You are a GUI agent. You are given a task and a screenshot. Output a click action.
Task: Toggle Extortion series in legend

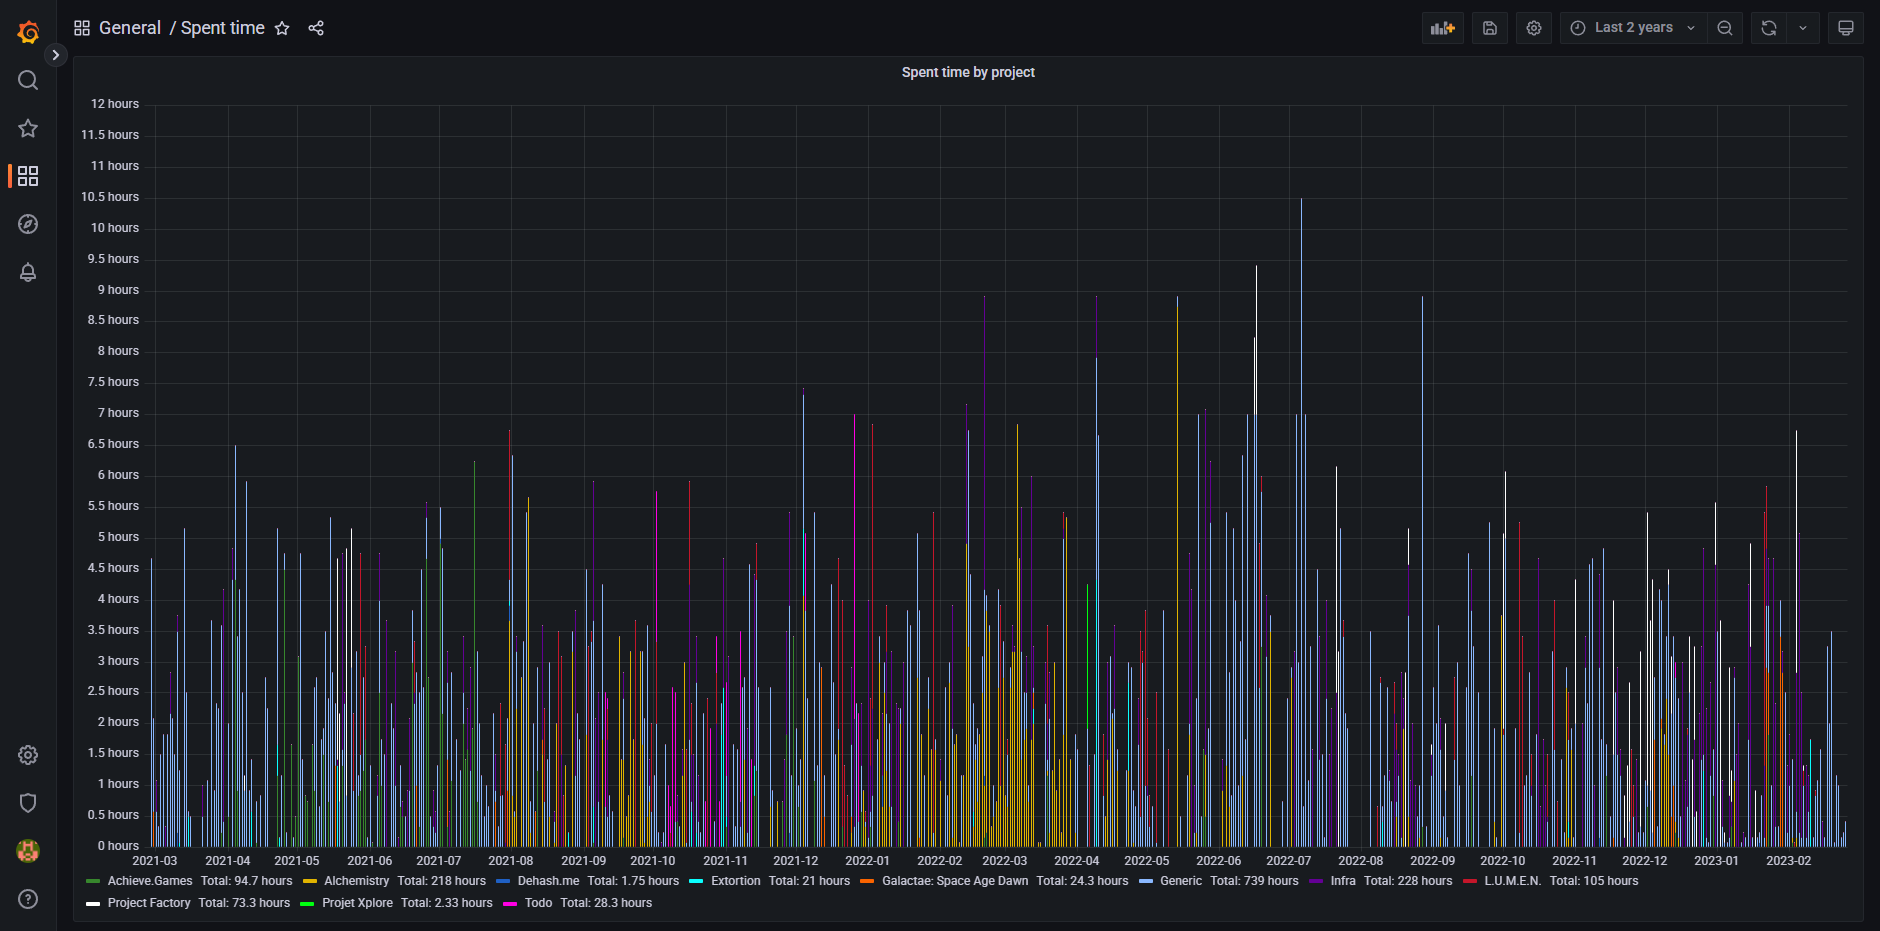click(736, 881)
